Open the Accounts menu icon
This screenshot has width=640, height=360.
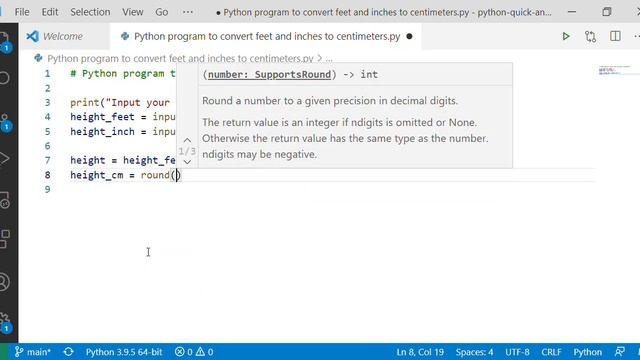pos(4,282)
